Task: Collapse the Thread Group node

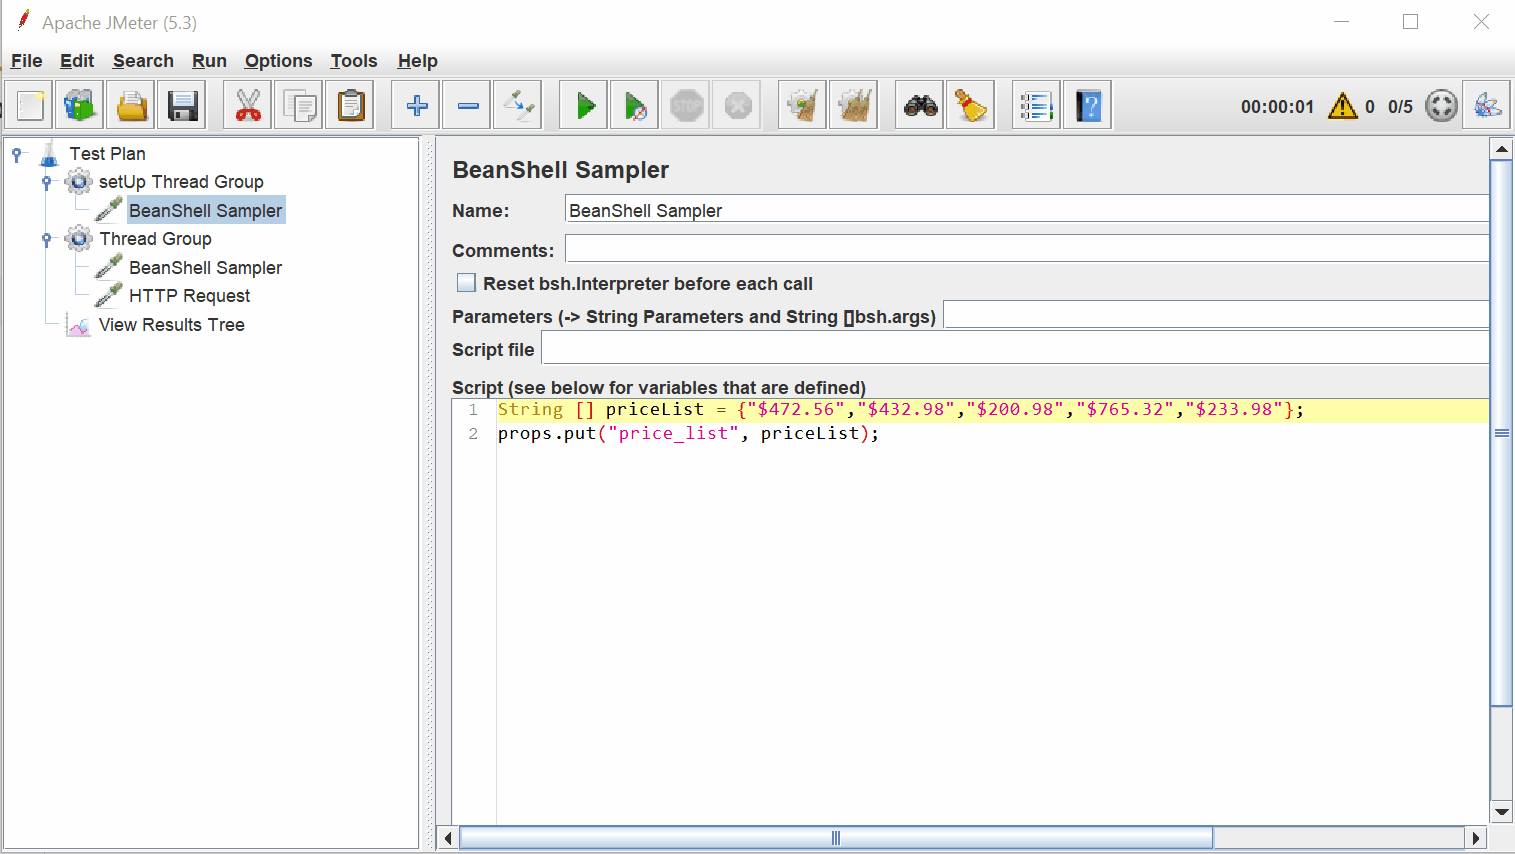Action: pos(46,238)
